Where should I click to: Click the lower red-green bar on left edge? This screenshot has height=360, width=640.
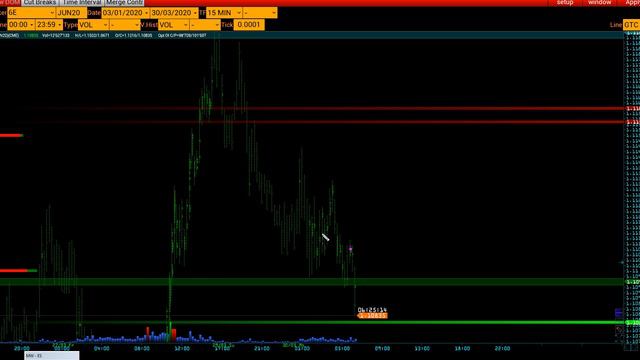coord(18,270)
